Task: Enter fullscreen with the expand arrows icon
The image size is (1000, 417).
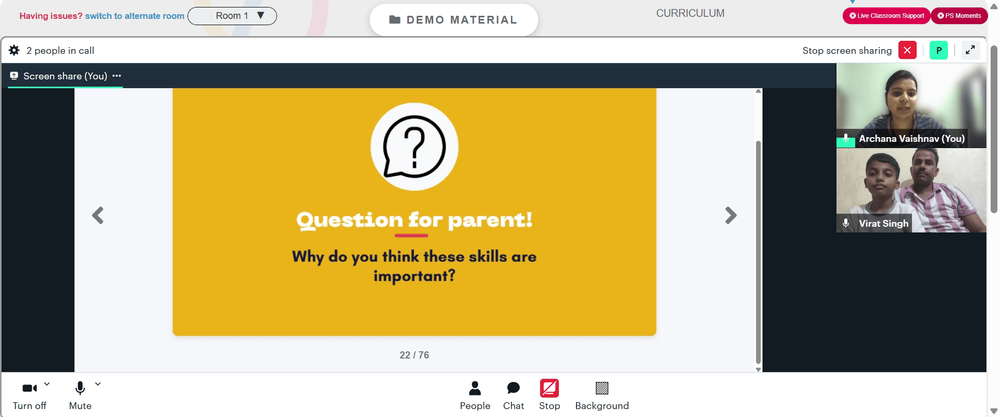Action: coord(970,50)
